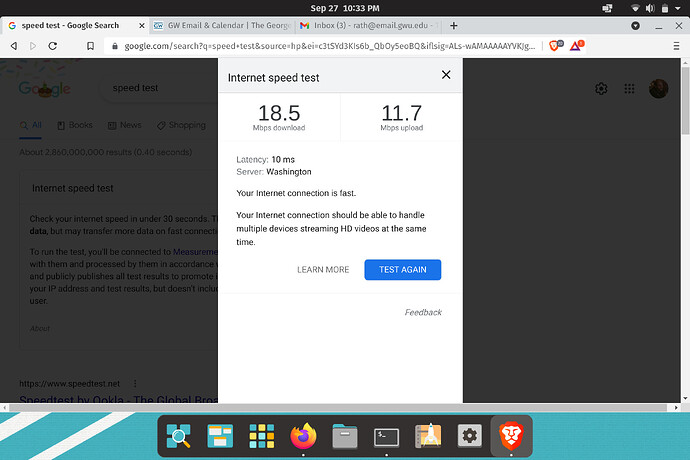Click the address bar URL

329,46
